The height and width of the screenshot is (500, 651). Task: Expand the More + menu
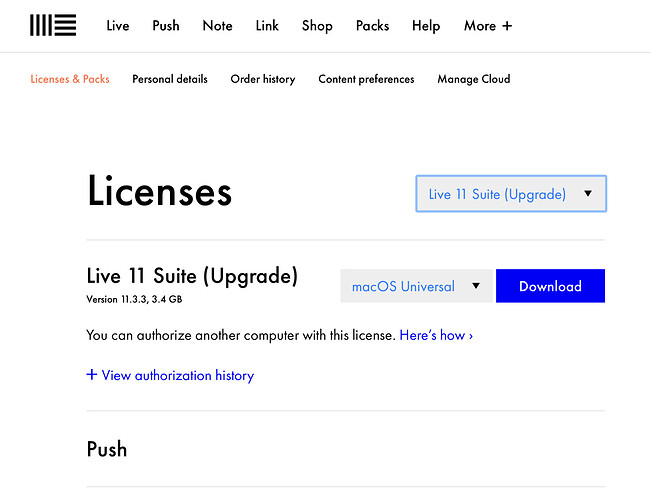click(488, 26)
